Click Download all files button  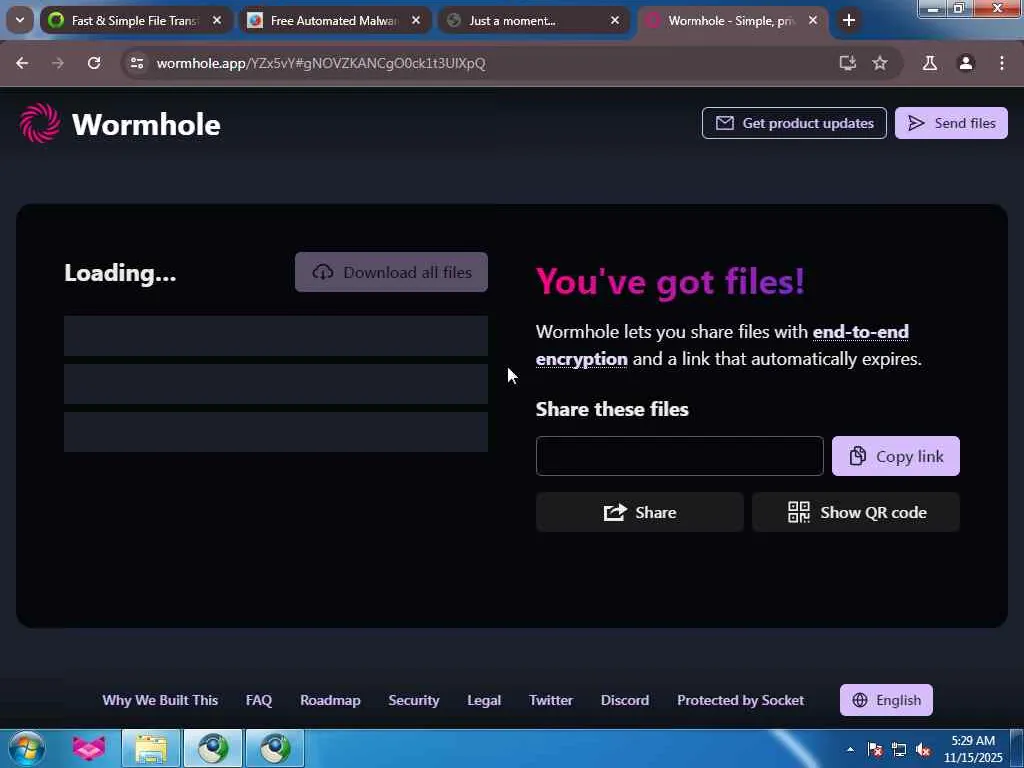coord(391,272)
